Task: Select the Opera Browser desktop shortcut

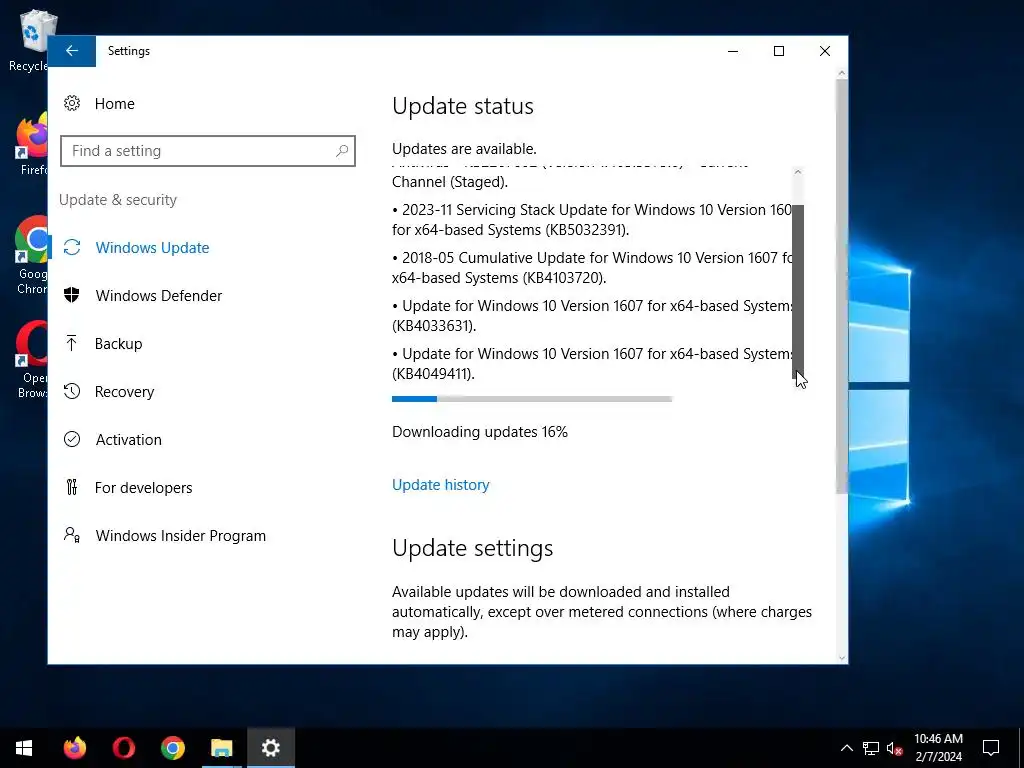Action: [x=30, y=360]
